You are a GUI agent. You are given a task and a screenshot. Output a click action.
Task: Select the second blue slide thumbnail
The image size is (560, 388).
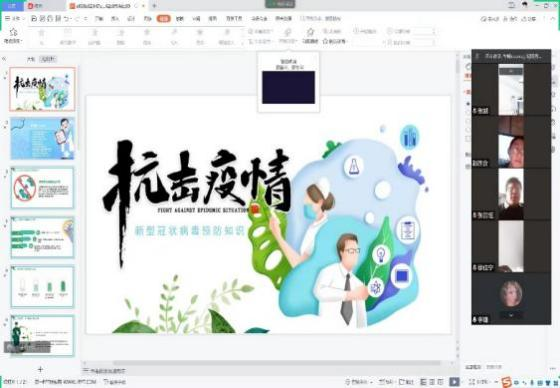(x=42, y=138)
